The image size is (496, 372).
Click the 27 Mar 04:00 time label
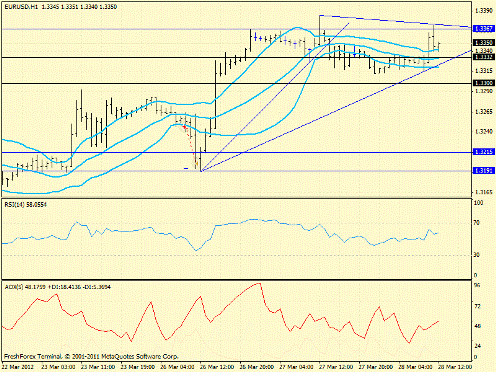coord(297,367)
